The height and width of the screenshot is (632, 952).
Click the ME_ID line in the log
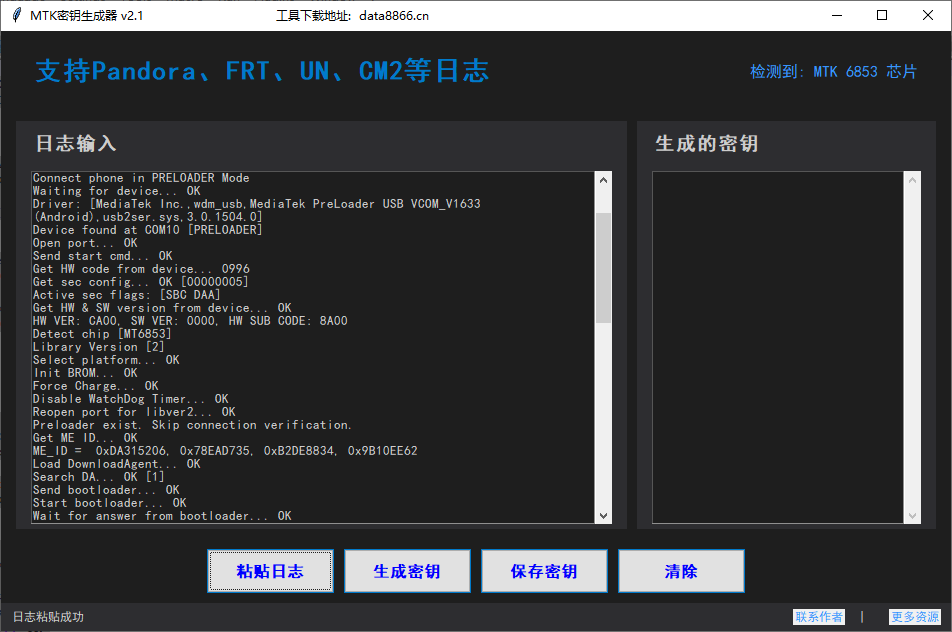[225, 451]
